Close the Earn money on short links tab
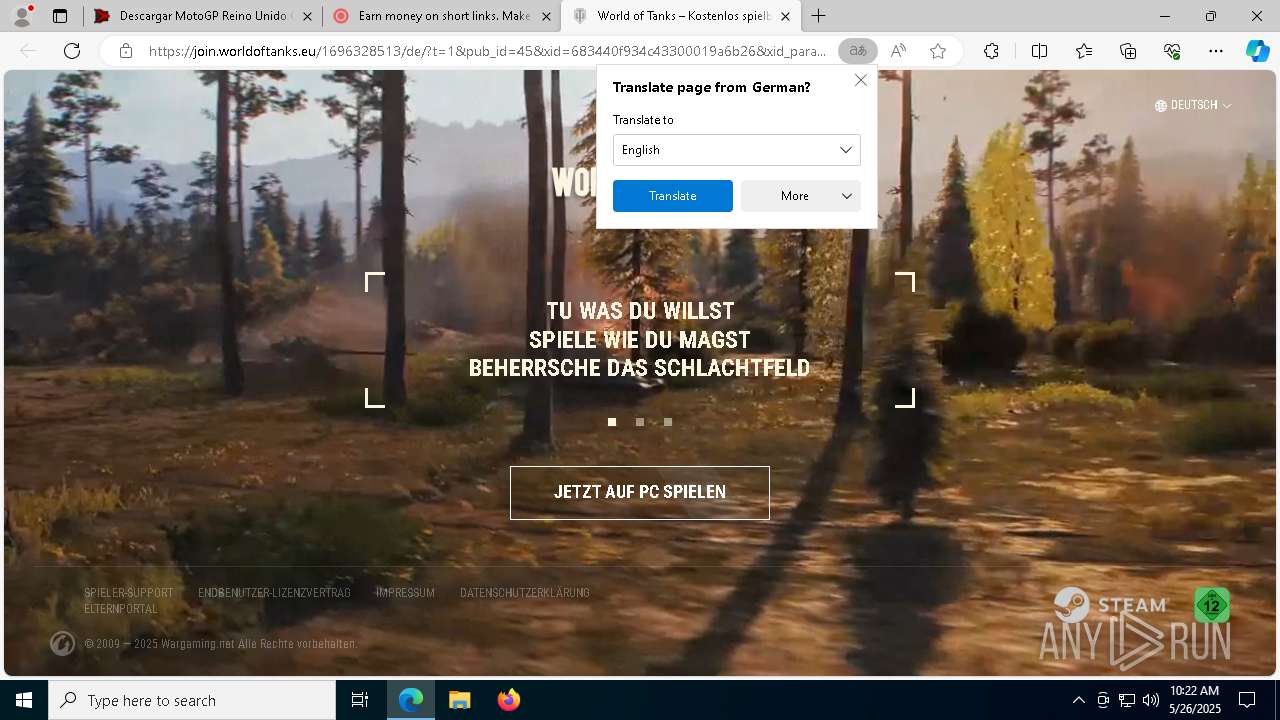Image resolution: width=1280 pixels, height=720 pixels. (x=546, y=16)
